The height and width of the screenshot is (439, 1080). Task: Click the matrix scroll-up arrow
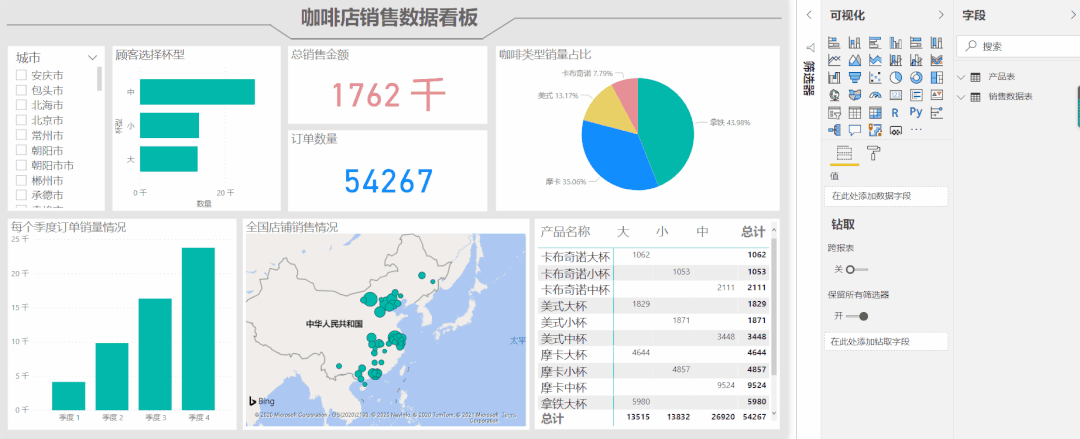(x=773, y=231)
